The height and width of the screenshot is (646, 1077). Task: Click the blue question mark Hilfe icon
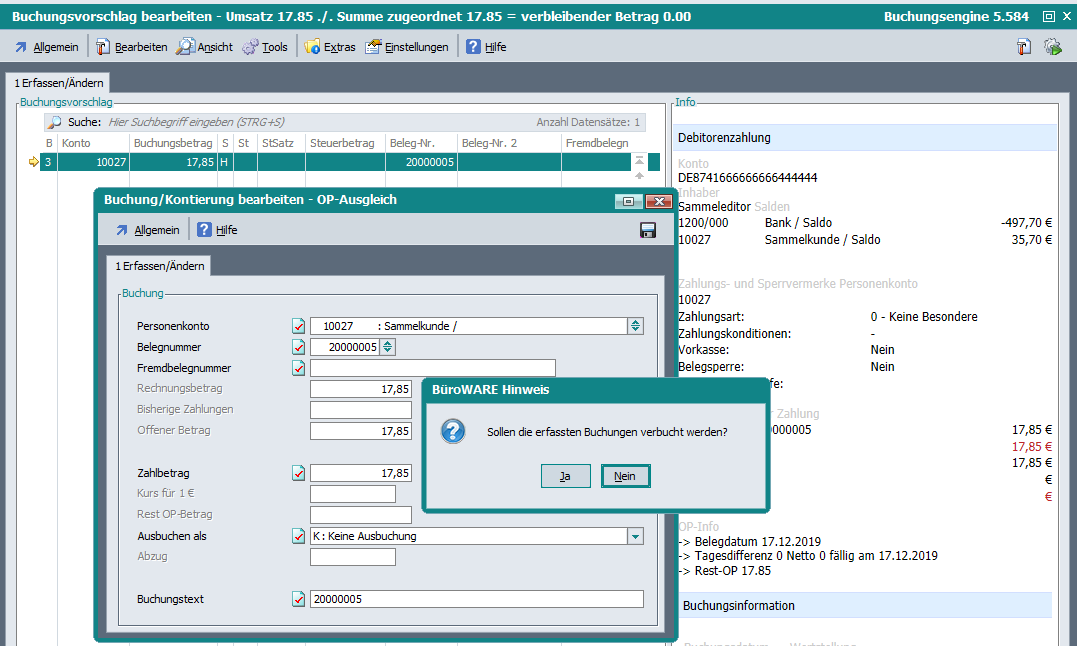pyautogui.click(x=474, y=47)
